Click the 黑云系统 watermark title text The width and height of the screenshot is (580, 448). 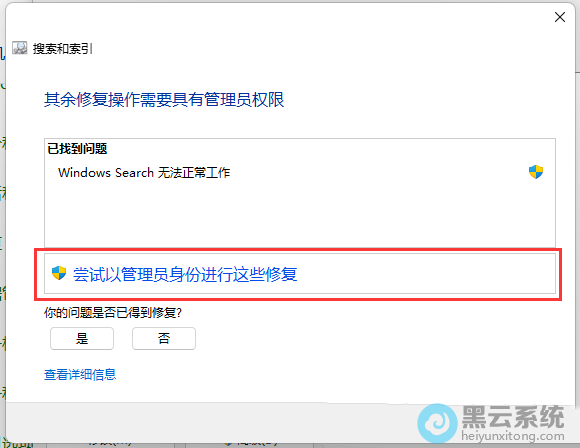point(513,417)
